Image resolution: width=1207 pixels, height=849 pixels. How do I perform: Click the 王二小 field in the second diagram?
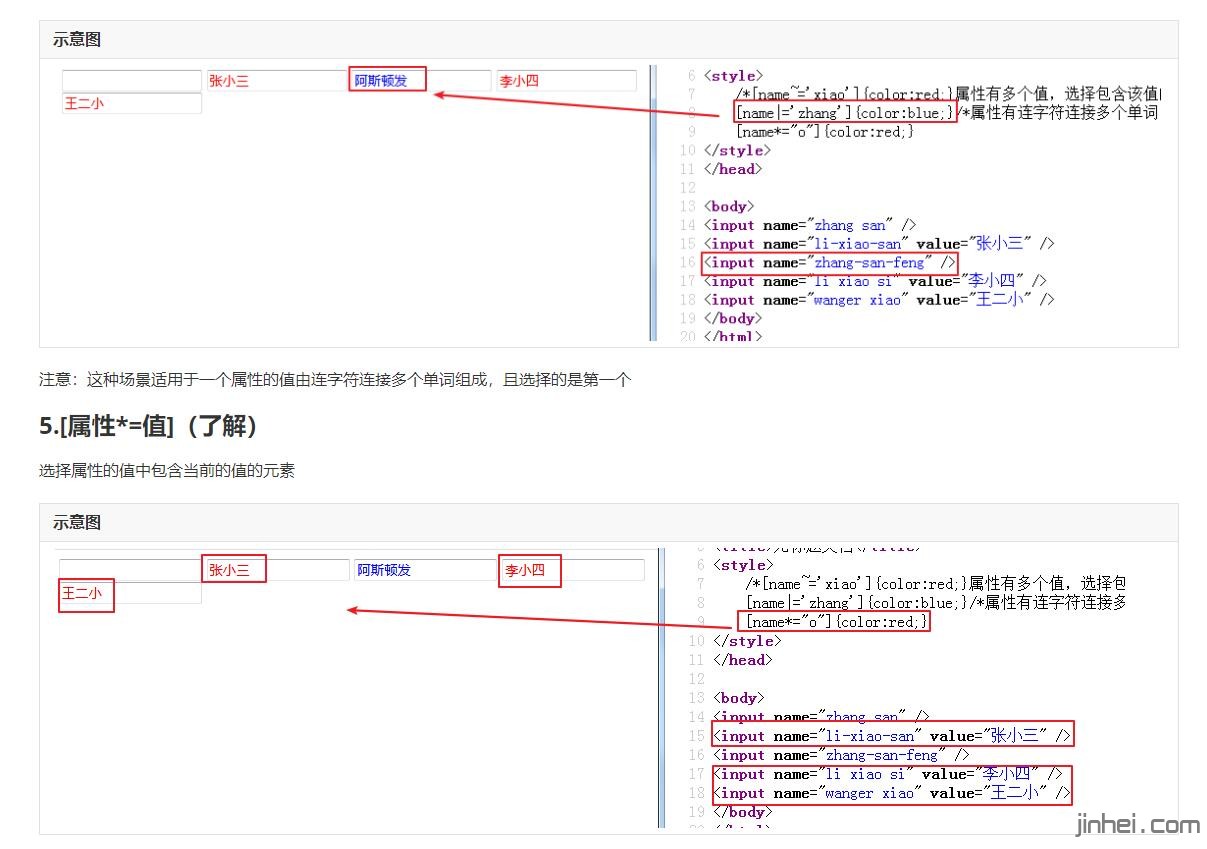[130, 593]
